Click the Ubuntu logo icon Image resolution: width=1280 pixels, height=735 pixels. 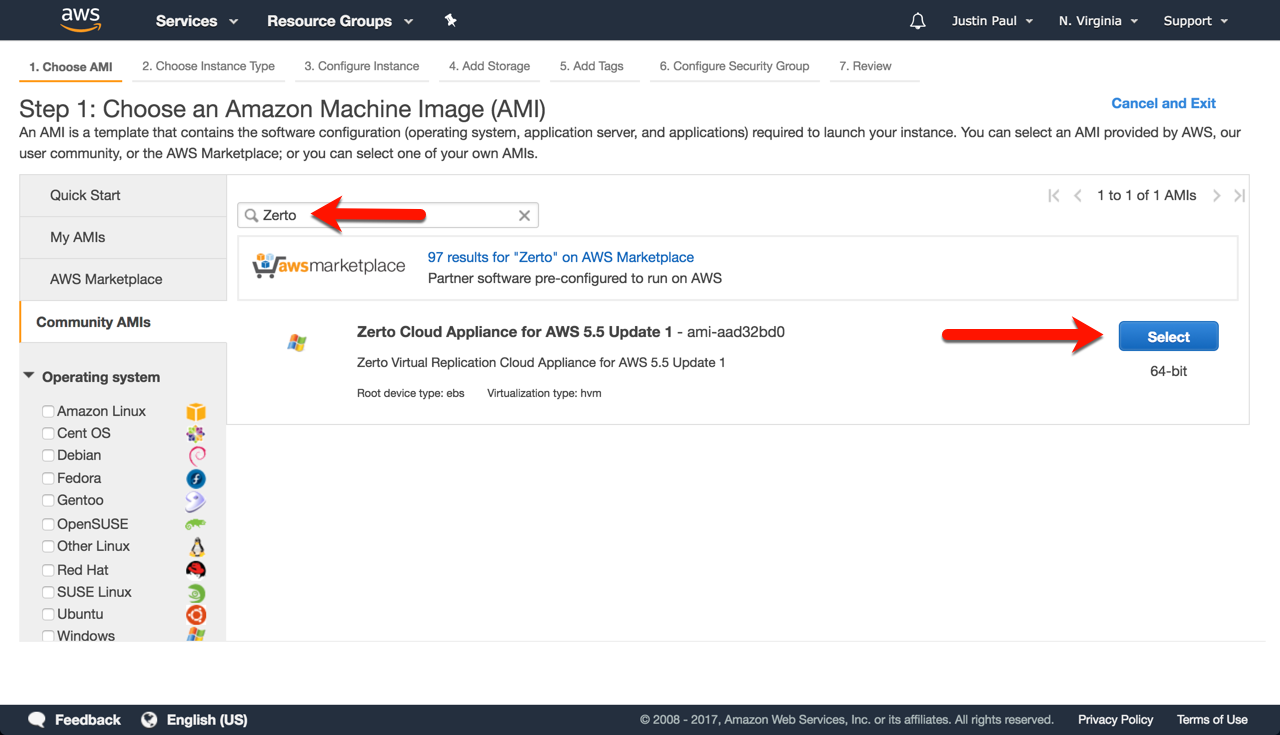(x=196, y=614)
